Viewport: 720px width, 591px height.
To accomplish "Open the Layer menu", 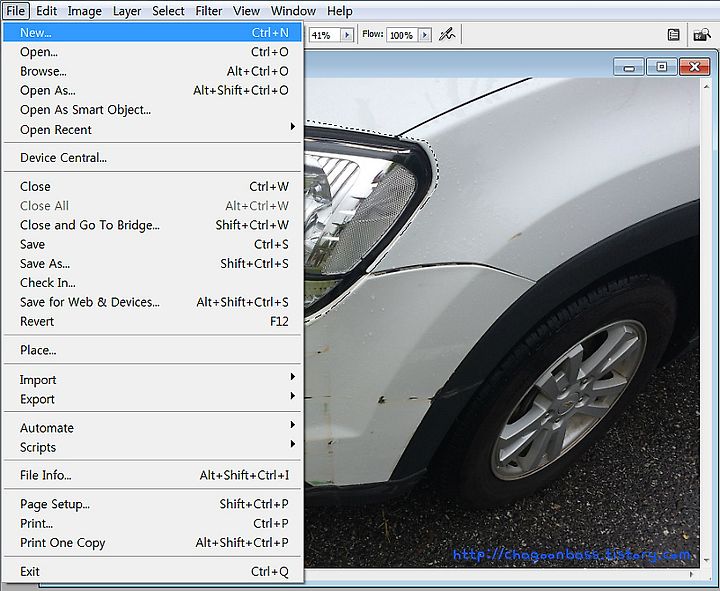I will pos(127,11).
